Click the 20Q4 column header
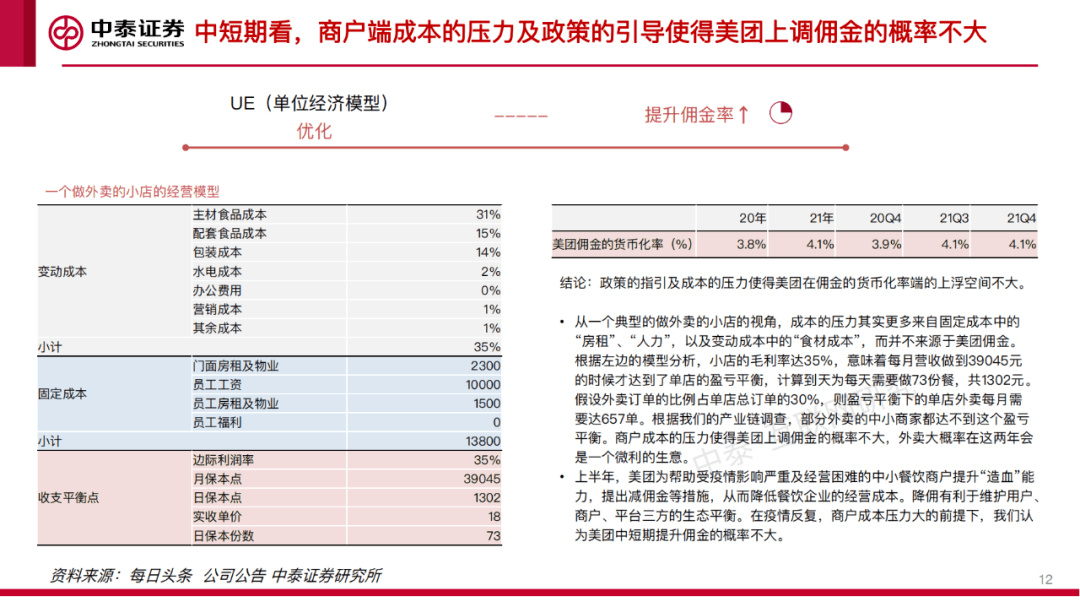The height and width of the screenshot is (607, 1080). tap(885, 218)
